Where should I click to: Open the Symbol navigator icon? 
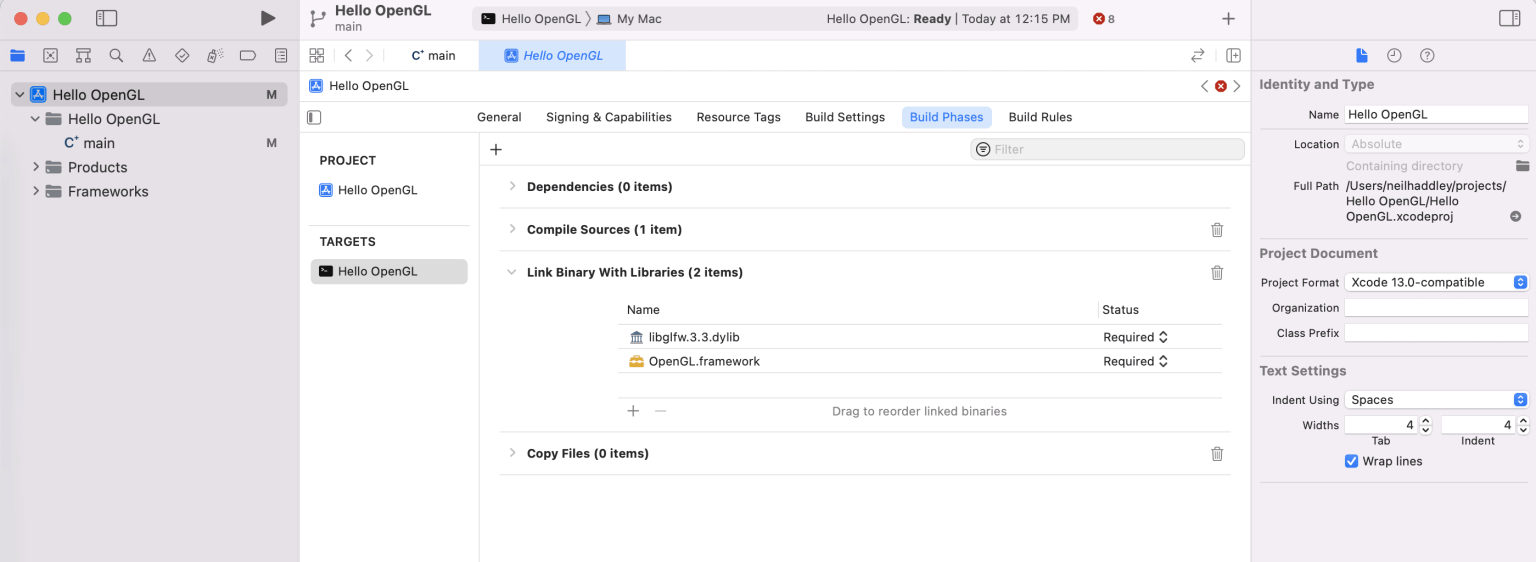point(83,56)
